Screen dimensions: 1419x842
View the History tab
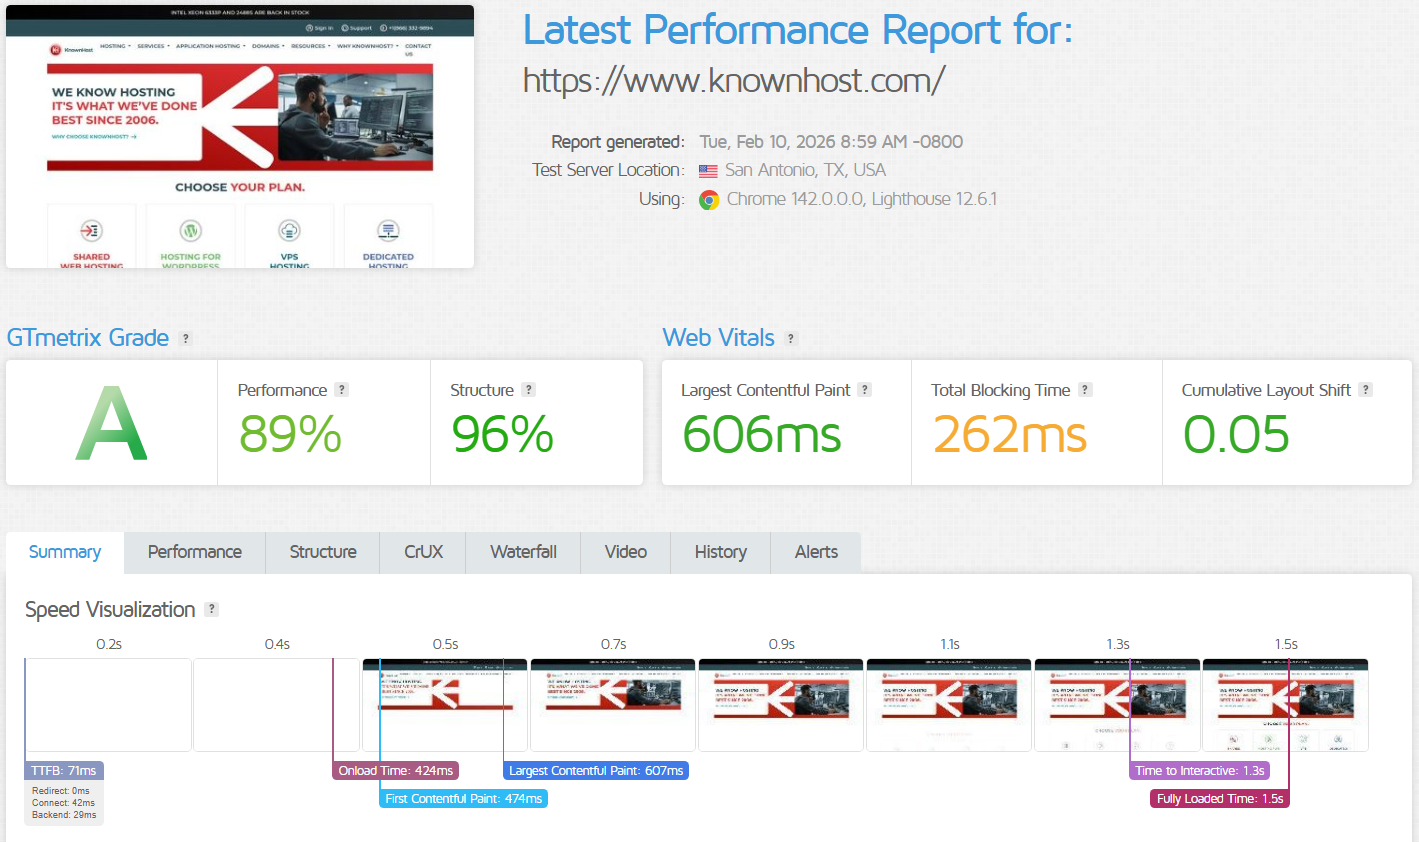tap(721, 552)
